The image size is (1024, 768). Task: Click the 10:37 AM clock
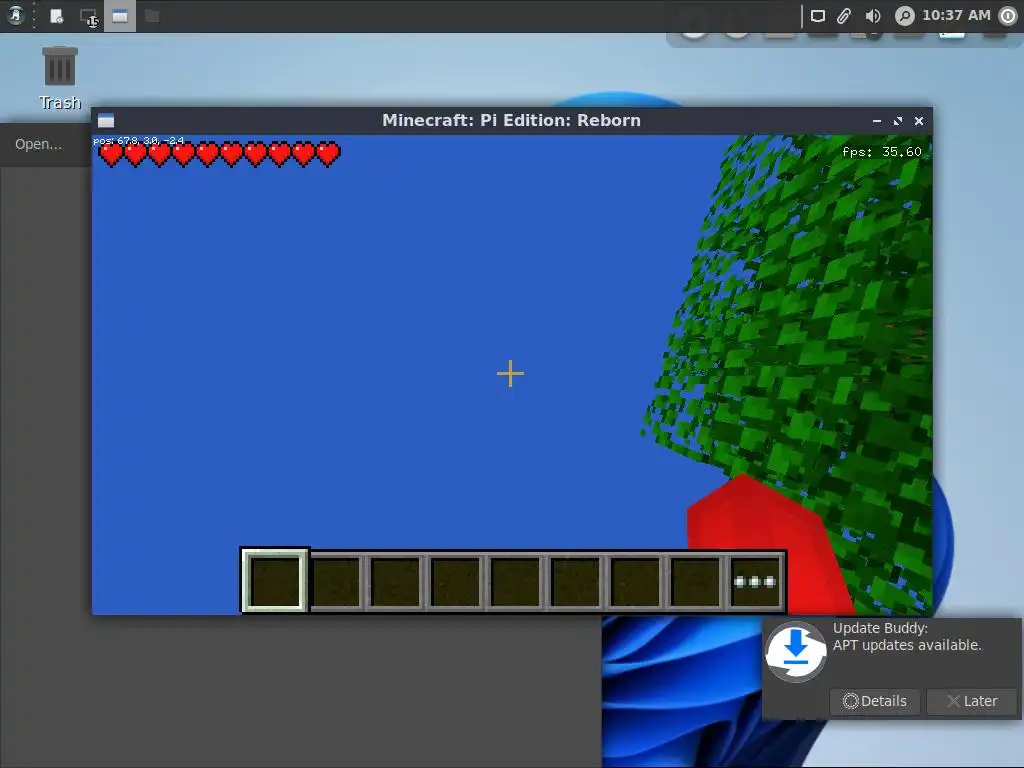[956, 15]
